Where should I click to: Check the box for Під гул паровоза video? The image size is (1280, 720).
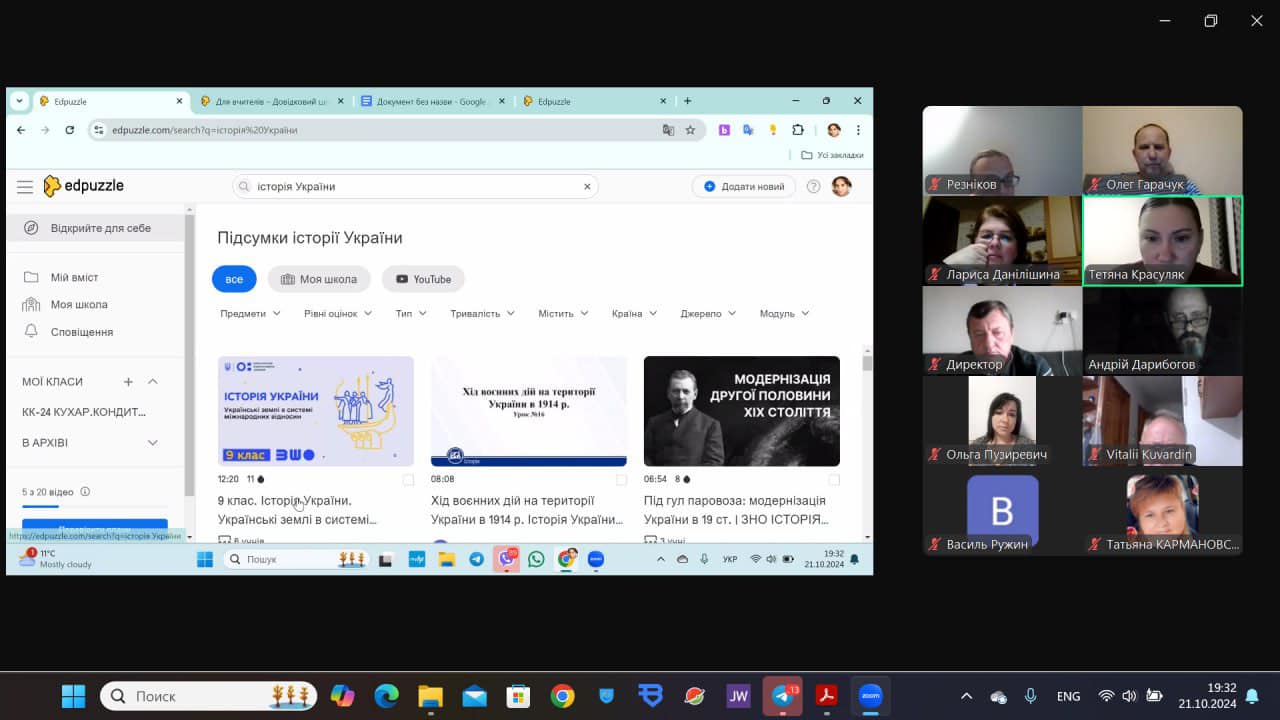click(x=834, y=480)
